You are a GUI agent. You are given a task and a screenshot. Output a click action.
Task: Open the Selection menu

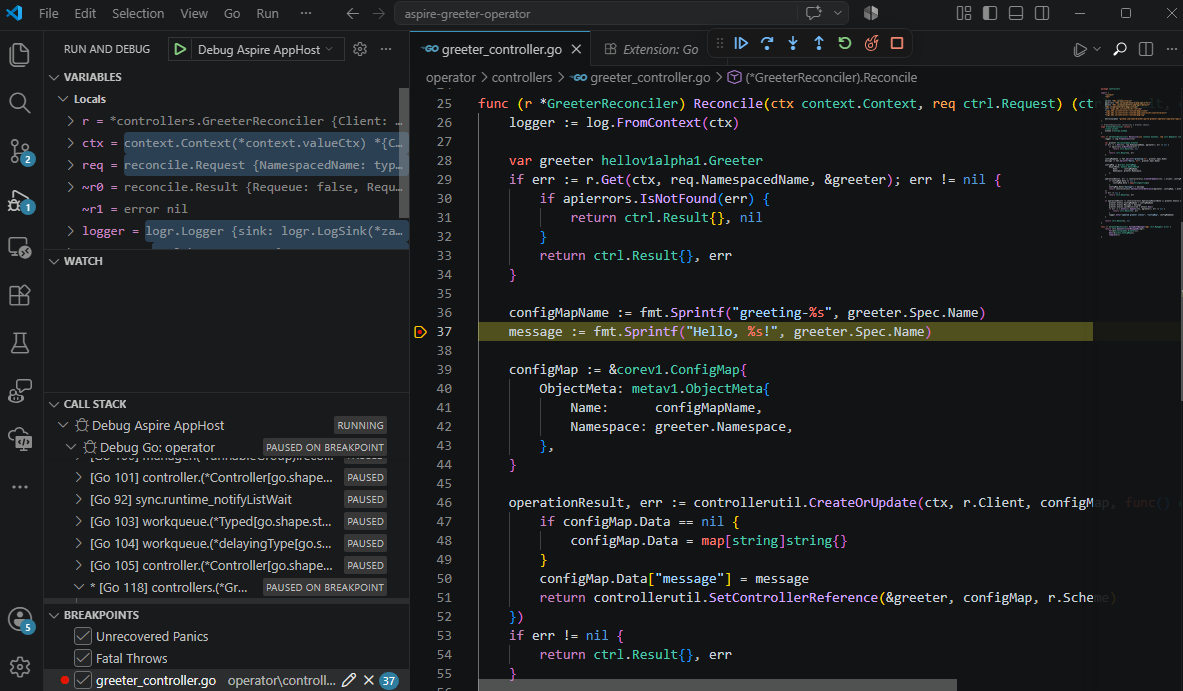(x=138, y=14)
